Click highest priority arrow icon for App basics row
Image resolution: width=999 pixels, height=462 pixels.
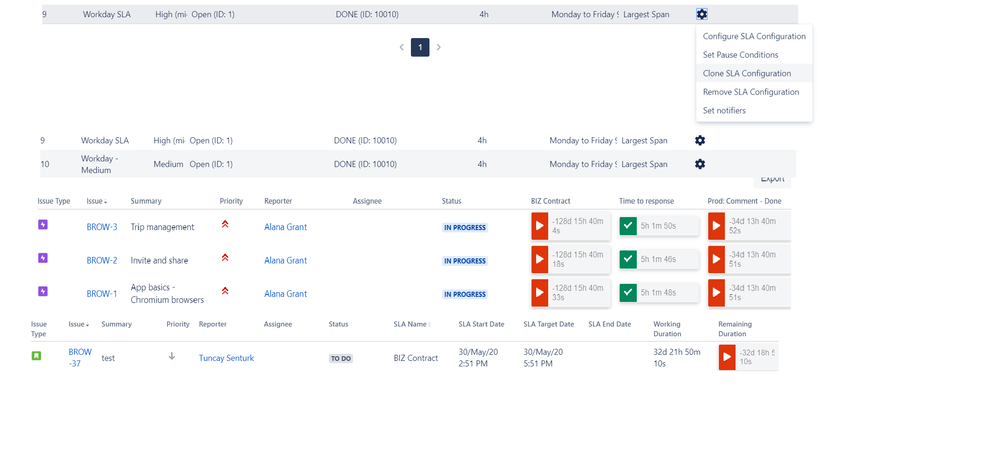coord(225,291)
